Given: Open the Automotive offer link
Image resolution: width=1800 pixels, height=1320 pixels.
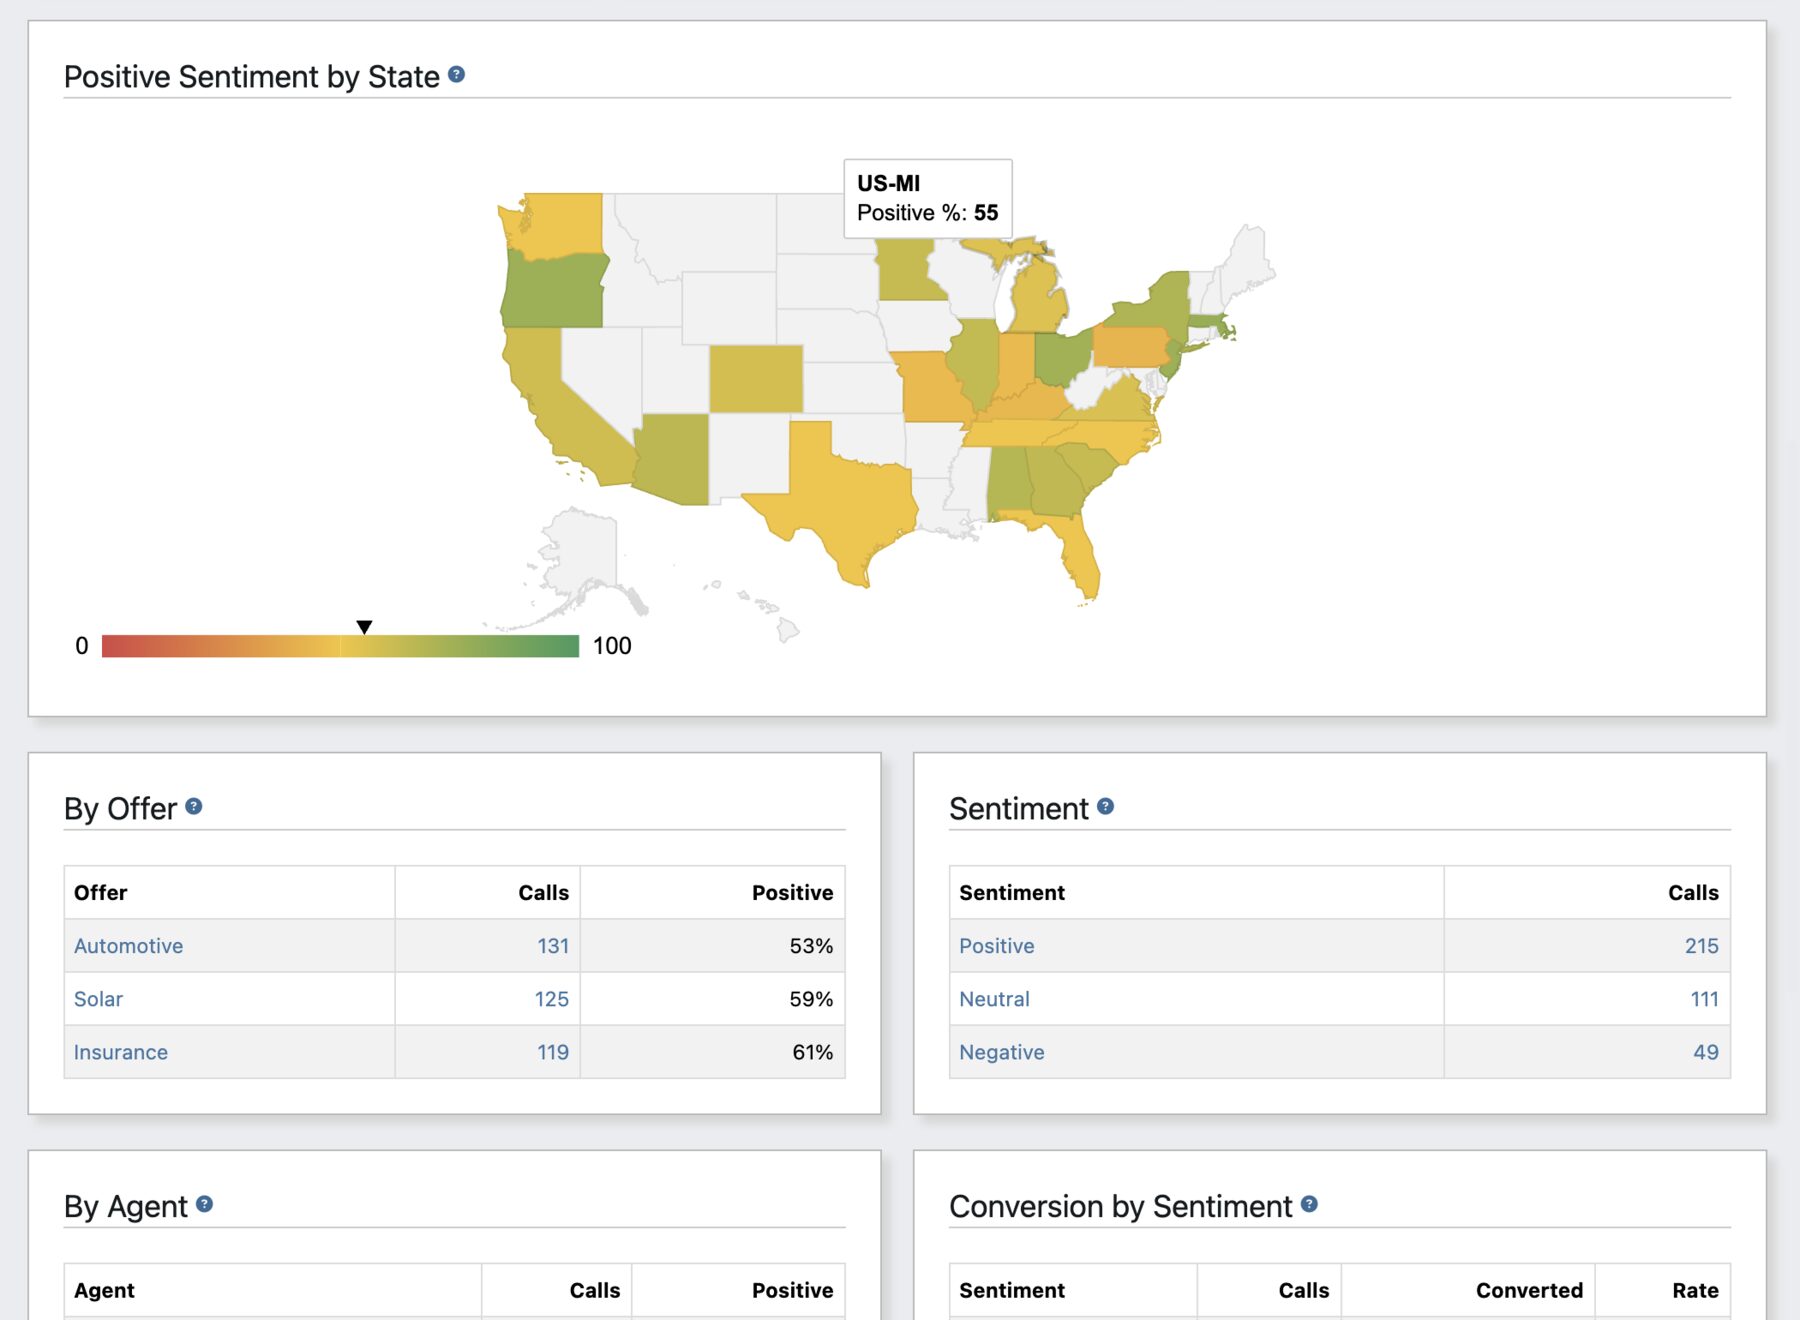Looking at the screenshot, I should point(128,946).
